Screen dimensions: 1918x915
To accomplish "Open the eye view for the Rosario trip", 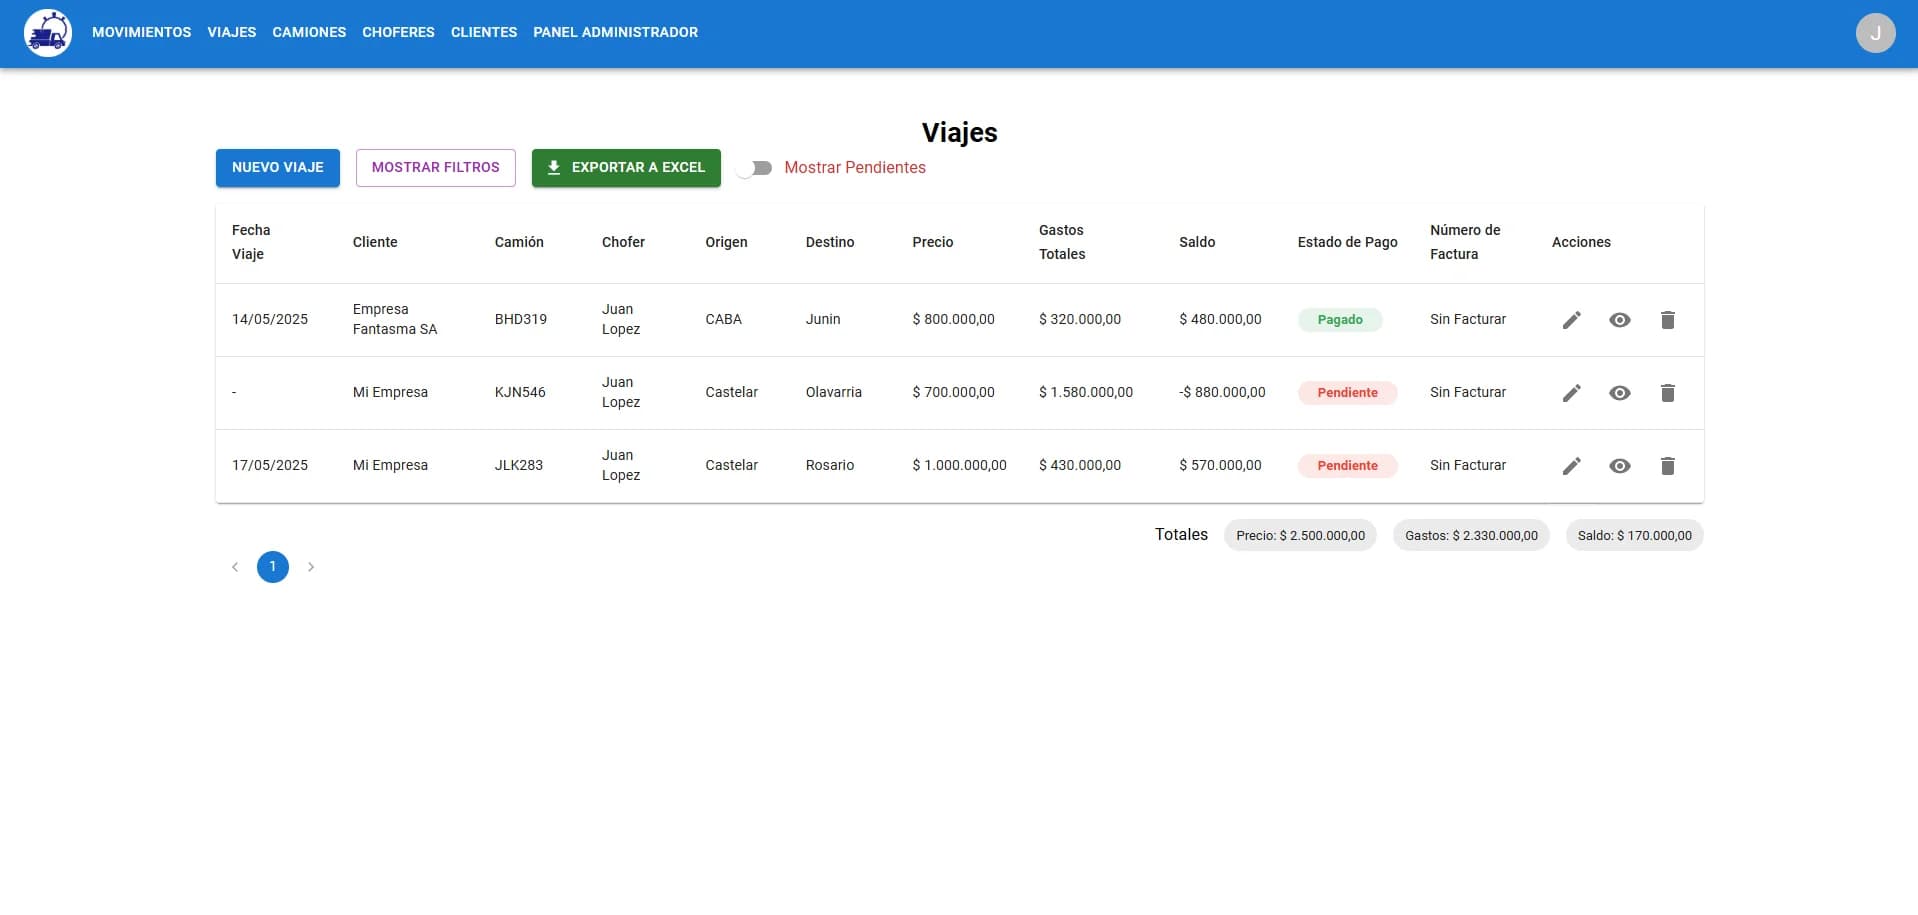I will pyautogui.click(x=1620, y=465).
